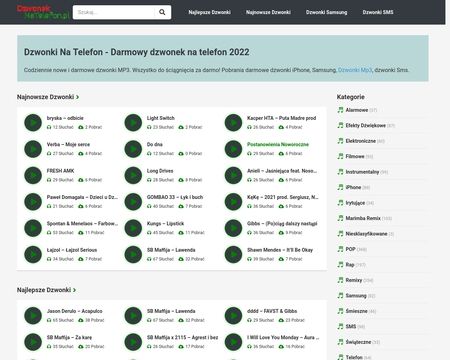Open the Samsung category in sidebar
The height and width of the screenshot is (360, 450).
coord(356,296)
